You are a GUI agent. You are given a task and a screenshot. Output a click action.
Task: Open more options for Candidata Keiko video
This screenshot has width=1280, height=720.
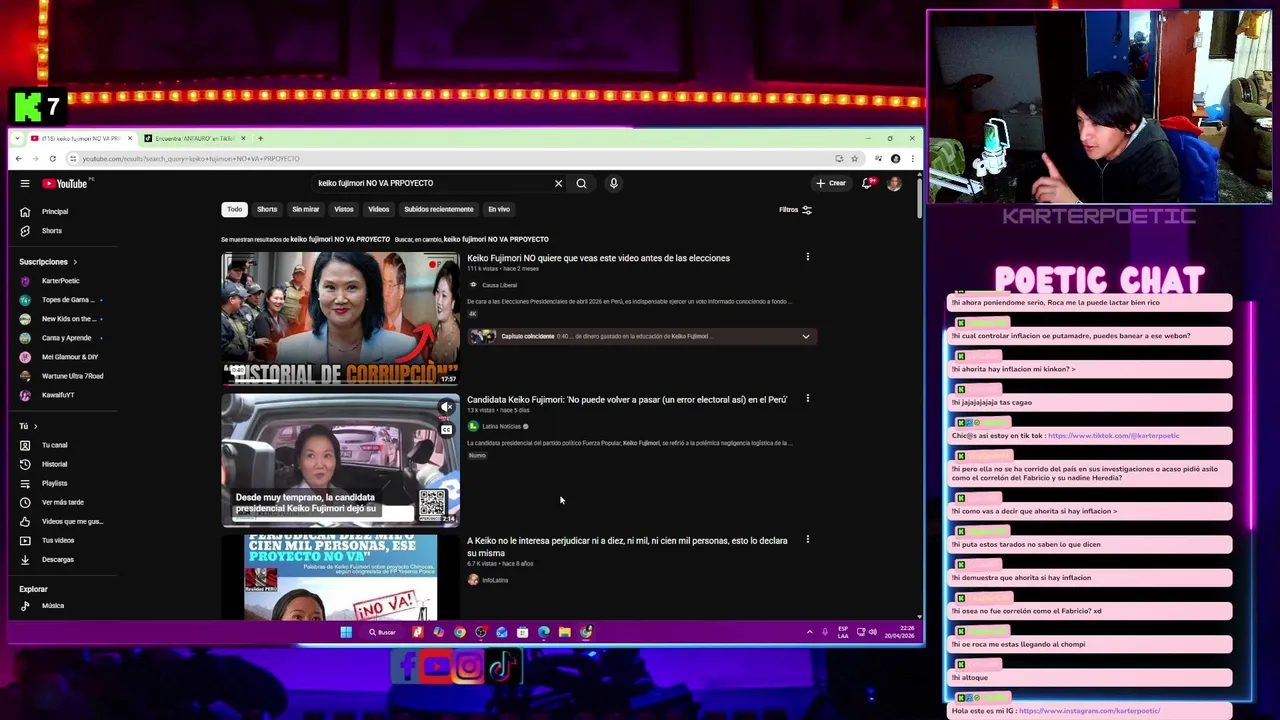tap(807, 398)
